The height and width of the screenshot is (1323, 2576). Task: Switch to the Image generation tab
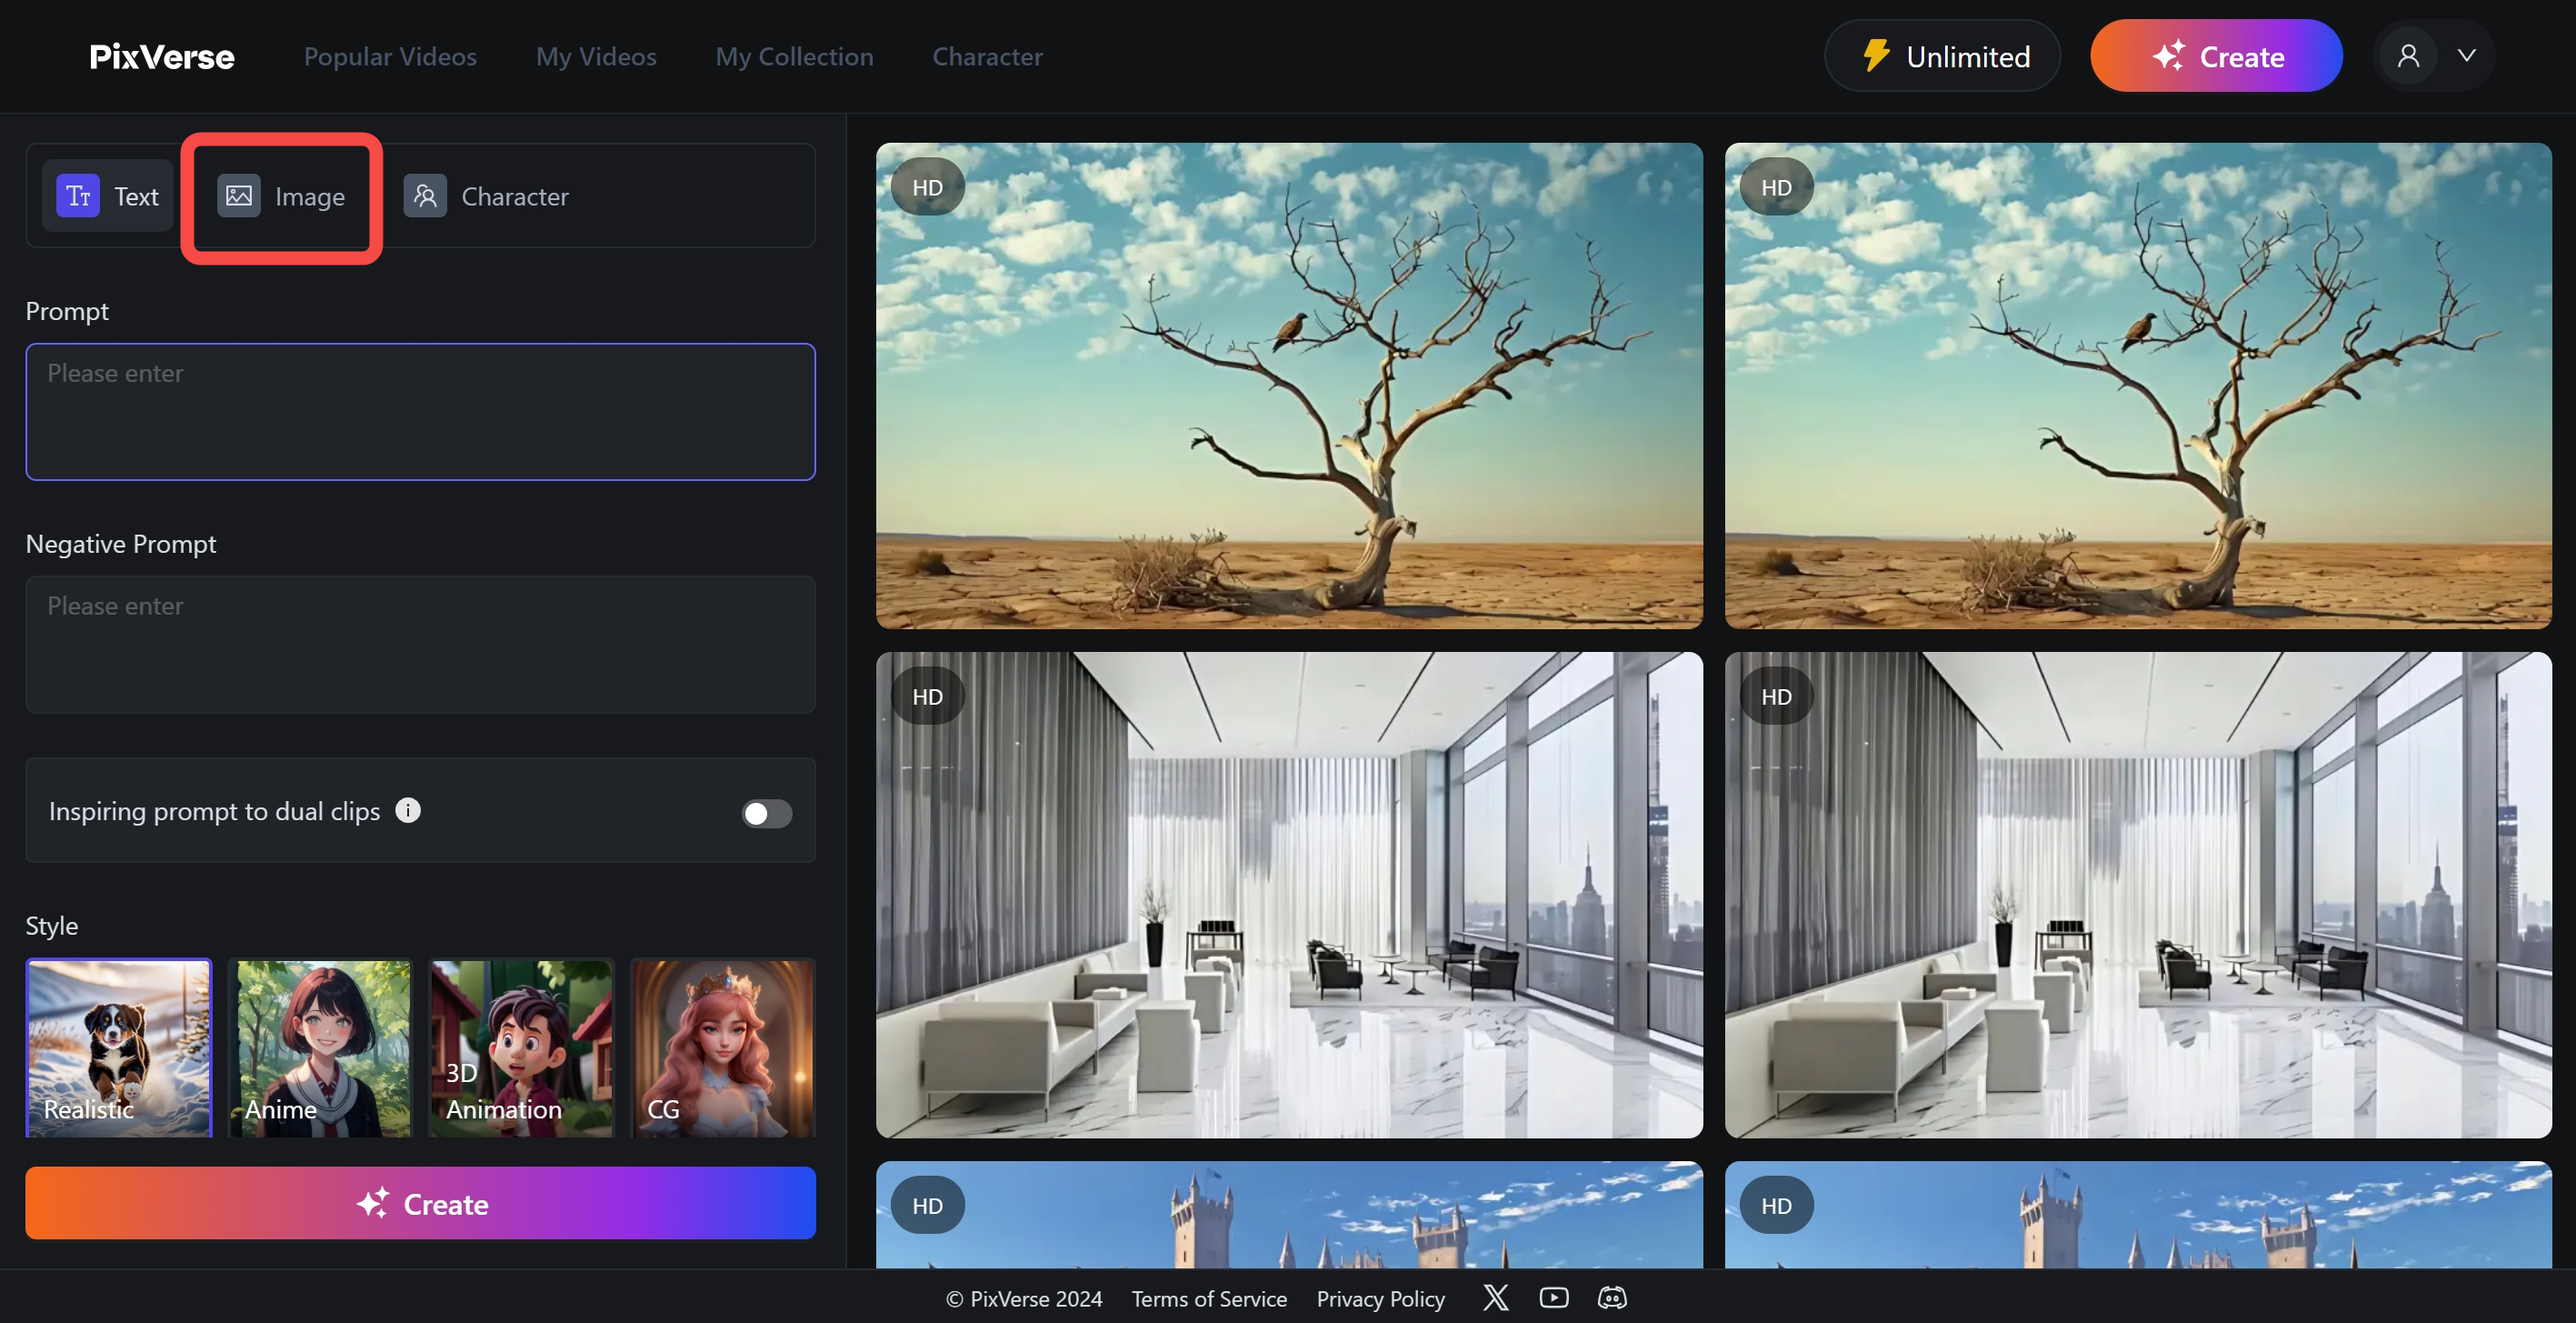[281, 197]
